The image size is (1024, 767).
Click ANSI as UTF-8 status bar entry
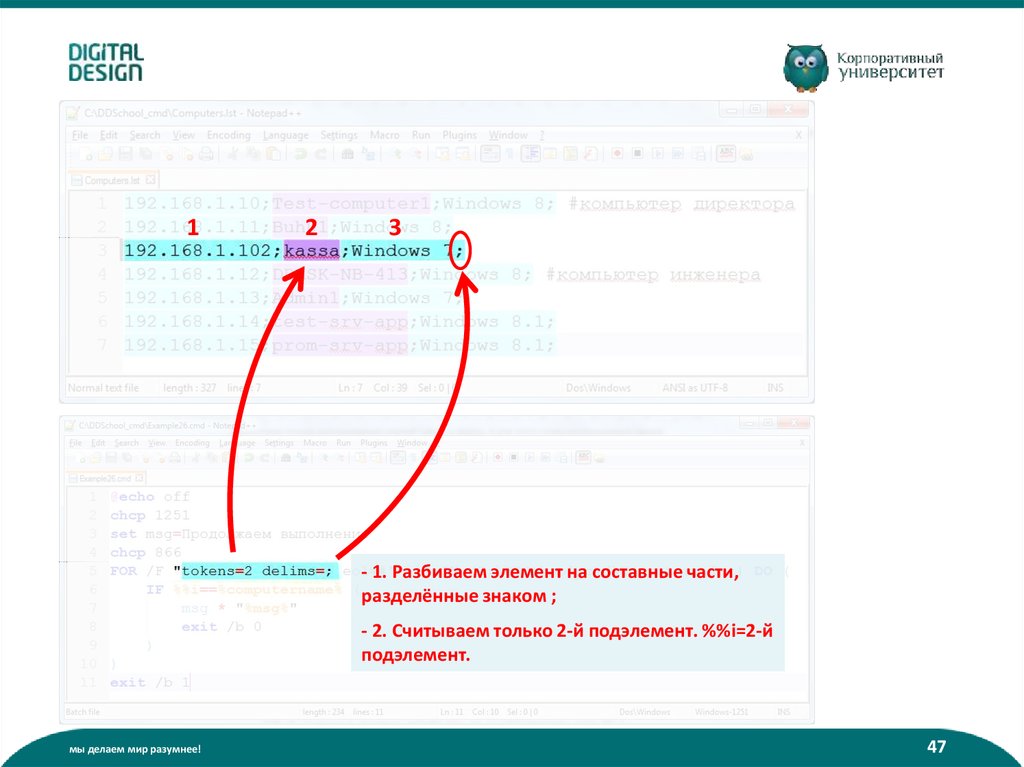click(x=695, y=387)
